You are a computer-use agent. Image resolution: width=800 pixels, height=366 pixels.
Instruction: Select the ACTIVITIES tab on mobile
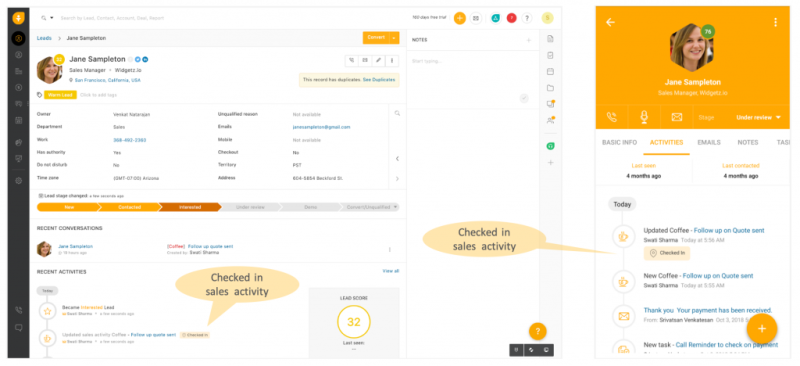666,142
